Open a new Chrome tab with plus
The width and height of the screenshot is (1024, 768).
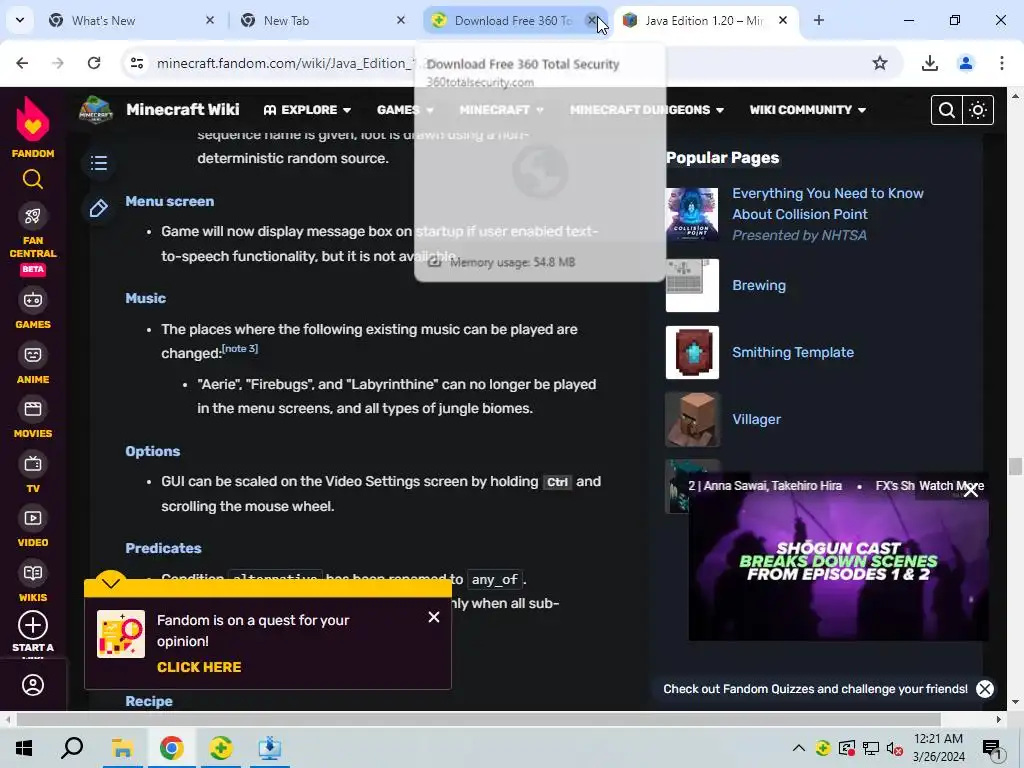[x=818, y=20]
